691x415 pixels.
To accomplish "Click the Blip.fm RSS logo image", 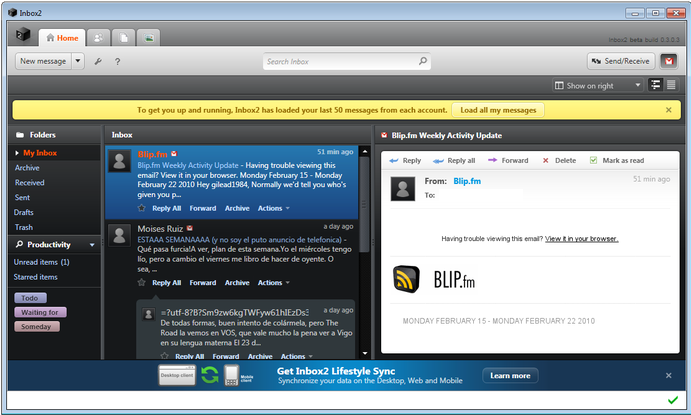I will click(406, 279).
